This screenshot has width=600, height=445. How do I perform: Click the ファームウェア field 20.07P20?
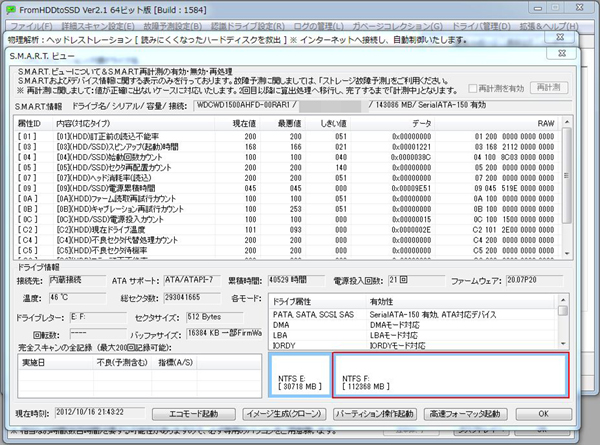[x=535, y=280]
